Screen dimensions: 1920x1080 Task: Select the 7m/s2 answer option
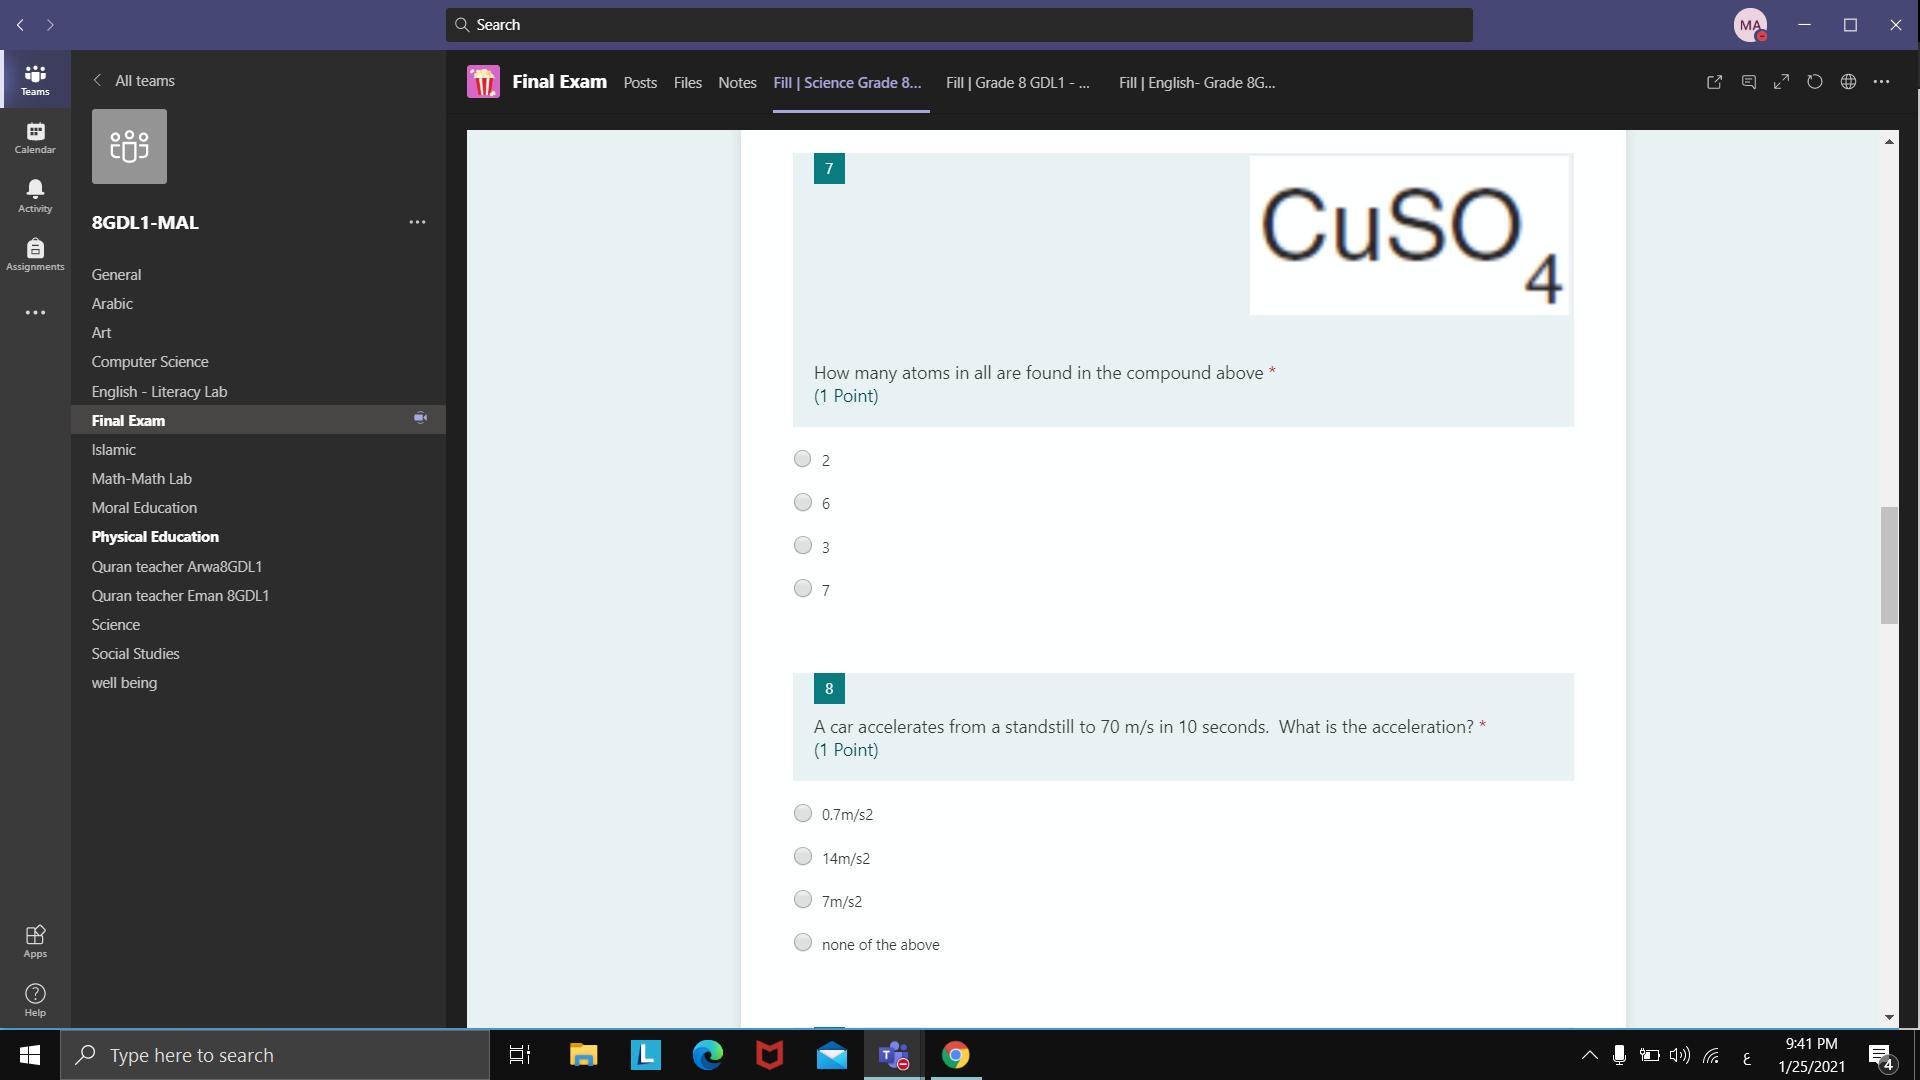tap(803, 900)
